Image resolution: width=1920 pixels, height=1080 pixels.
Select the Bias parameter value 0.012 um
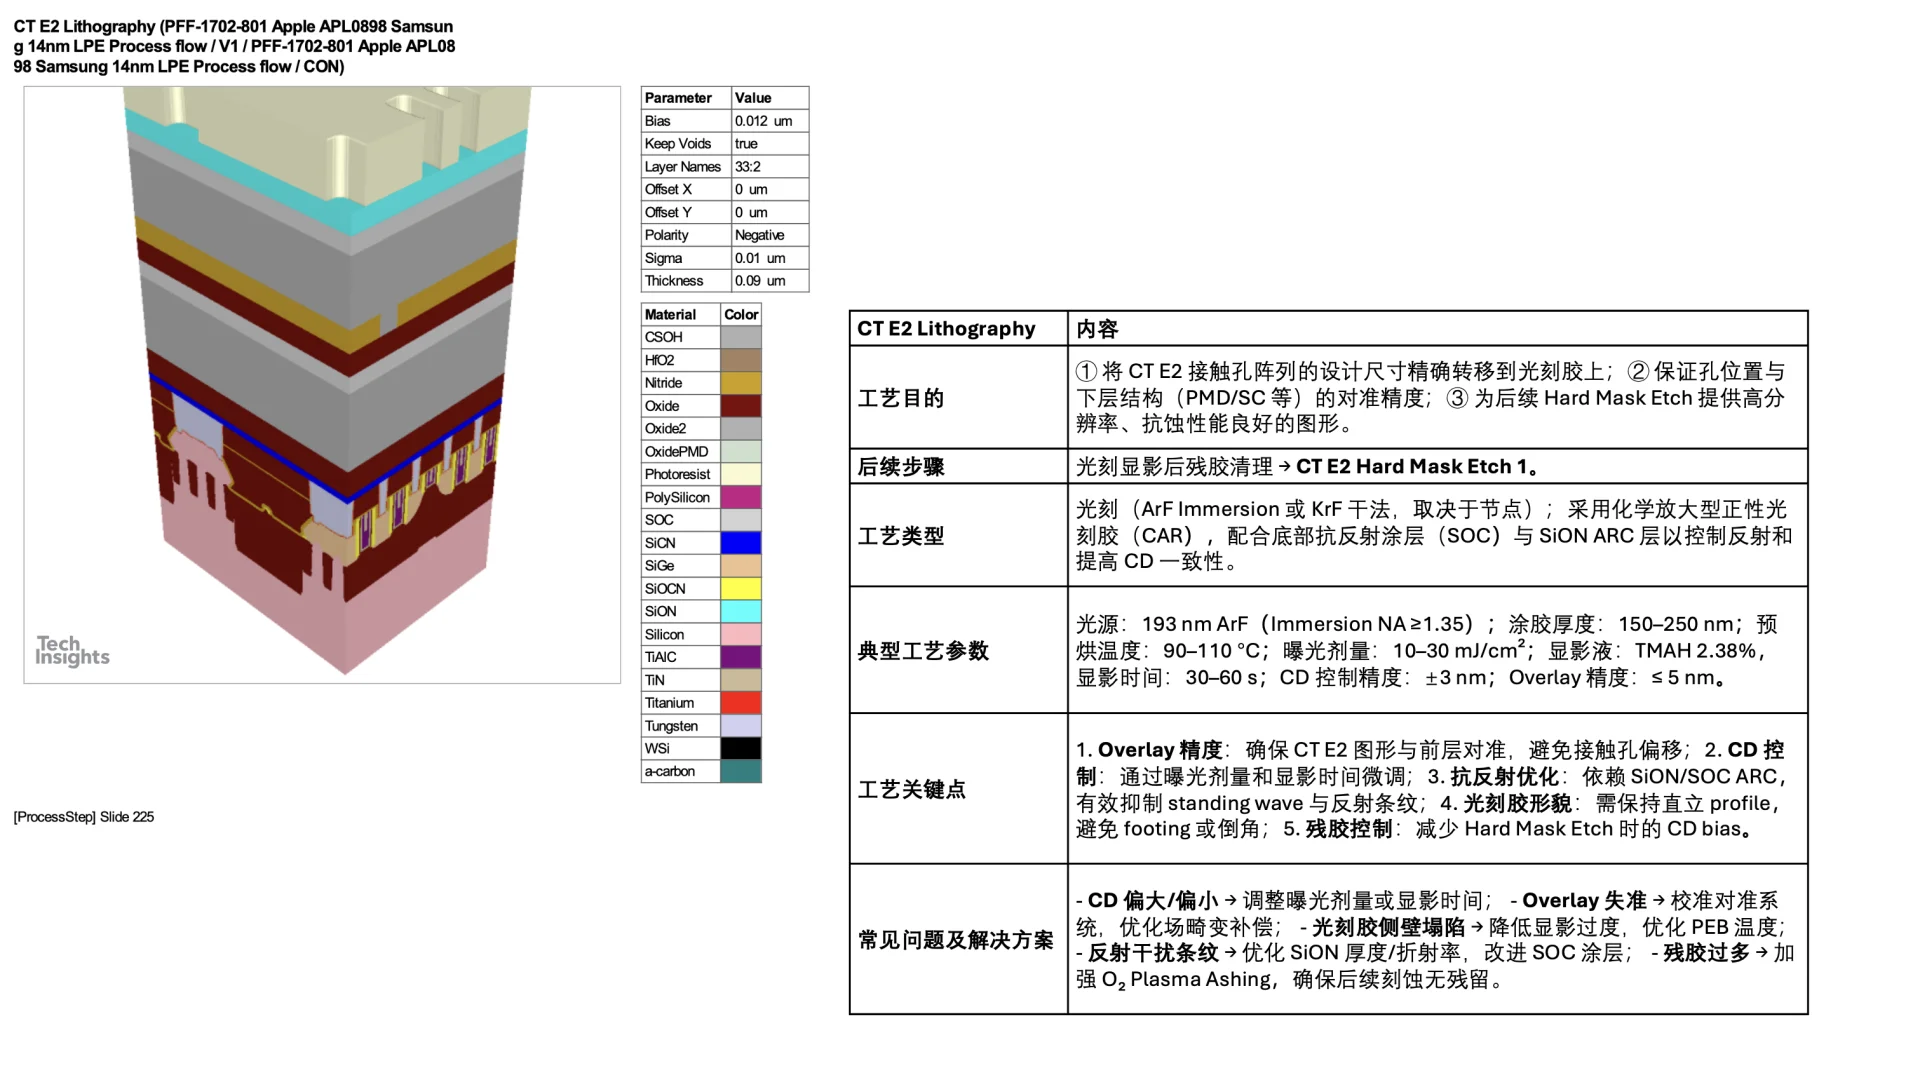768,120
